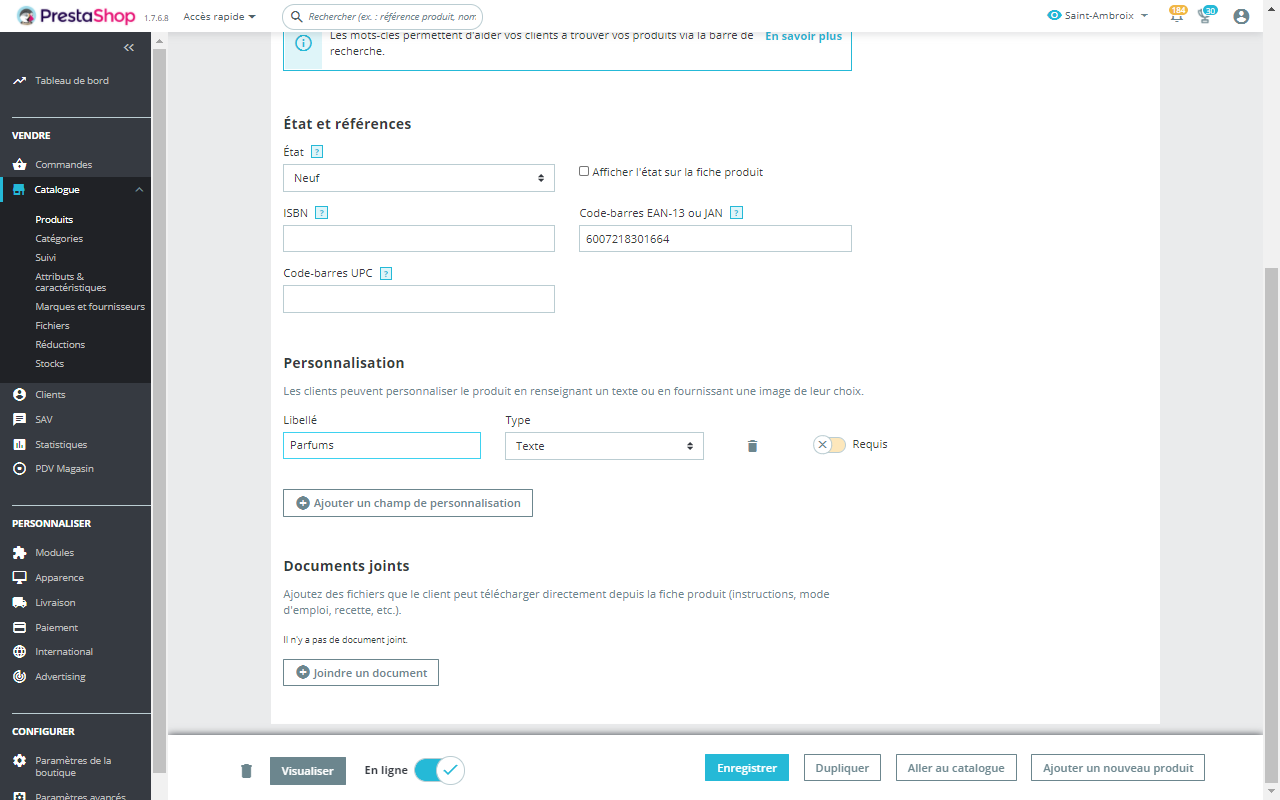The height and width of the screenshot is (800, 1280).
Task: Click the État help question icon
Action: 317,152
